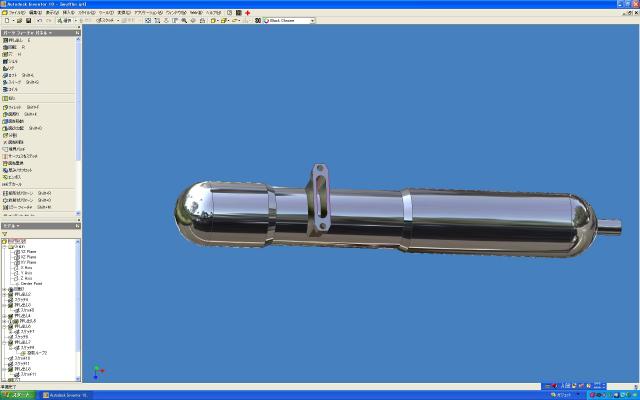Click the Fillet tool in the features panel

[x=18, y=106]
